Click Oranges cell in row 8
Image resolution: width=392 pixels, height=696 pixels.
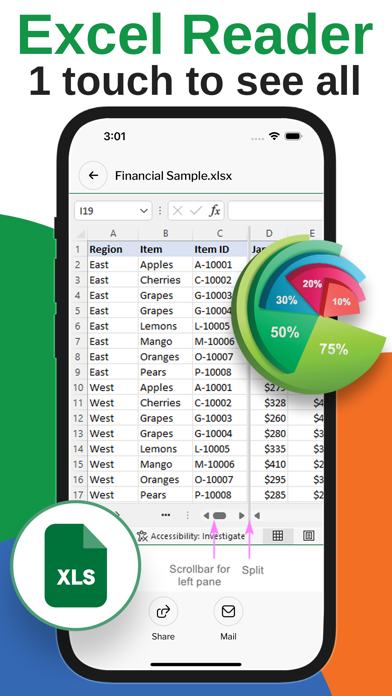tap(166, 357)
